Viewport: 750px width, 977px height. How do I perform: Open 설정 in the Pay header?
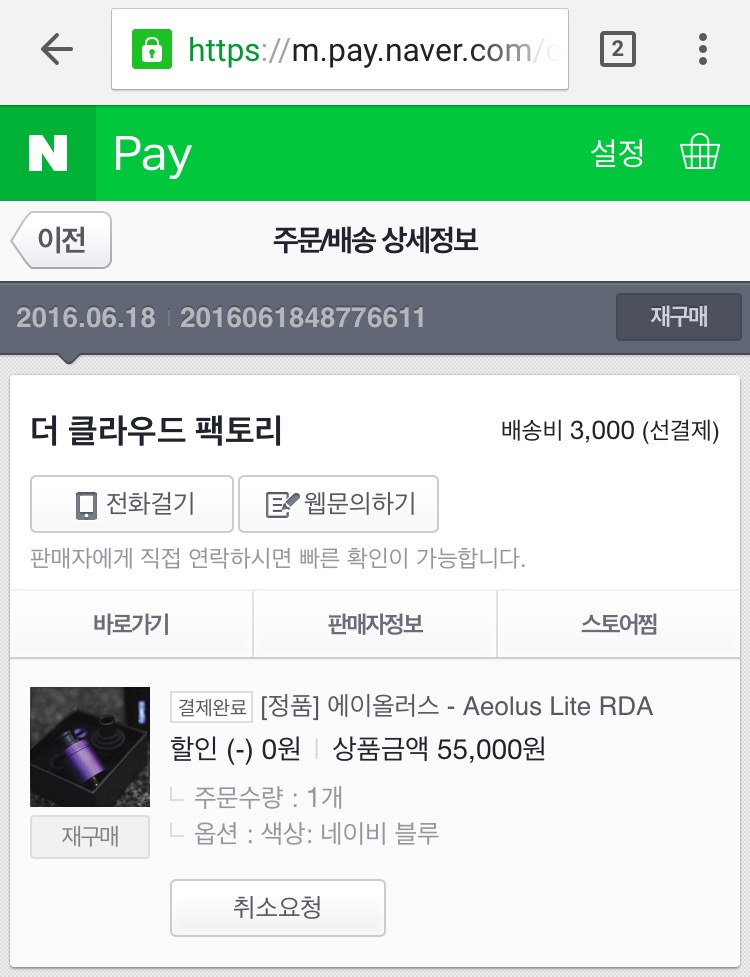pos(617,154)
